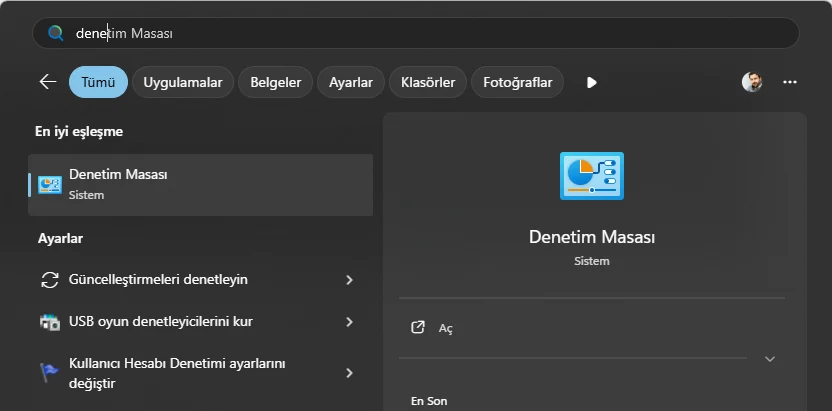Show more filters with the play arrow
The height and width of the screenshot is (411, 832).
tap(592, 82)
